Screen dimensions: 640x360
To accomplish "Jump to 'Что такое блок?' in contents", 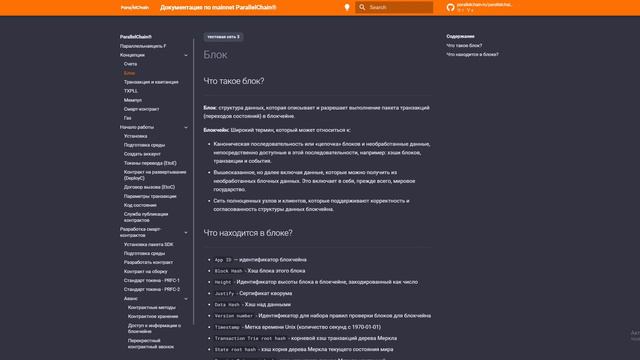I will click(x=464, y=45).
